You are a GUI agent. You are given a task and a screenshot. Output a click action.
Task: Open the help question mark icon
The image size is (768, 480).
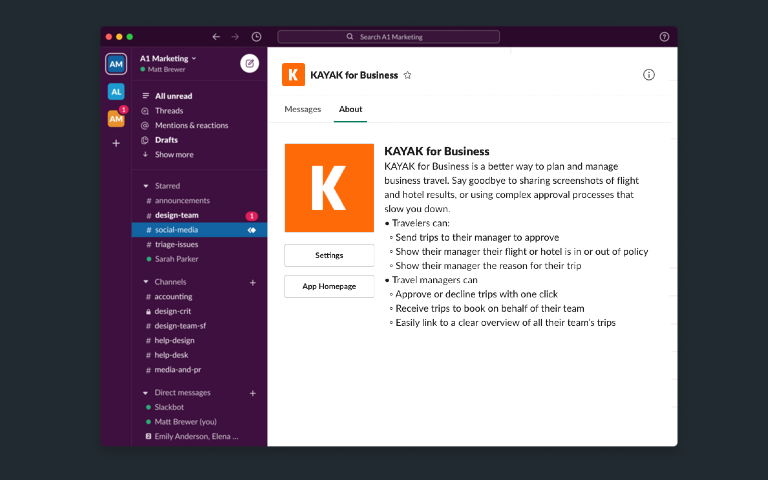pyautogui.click(x=664, y=37)
